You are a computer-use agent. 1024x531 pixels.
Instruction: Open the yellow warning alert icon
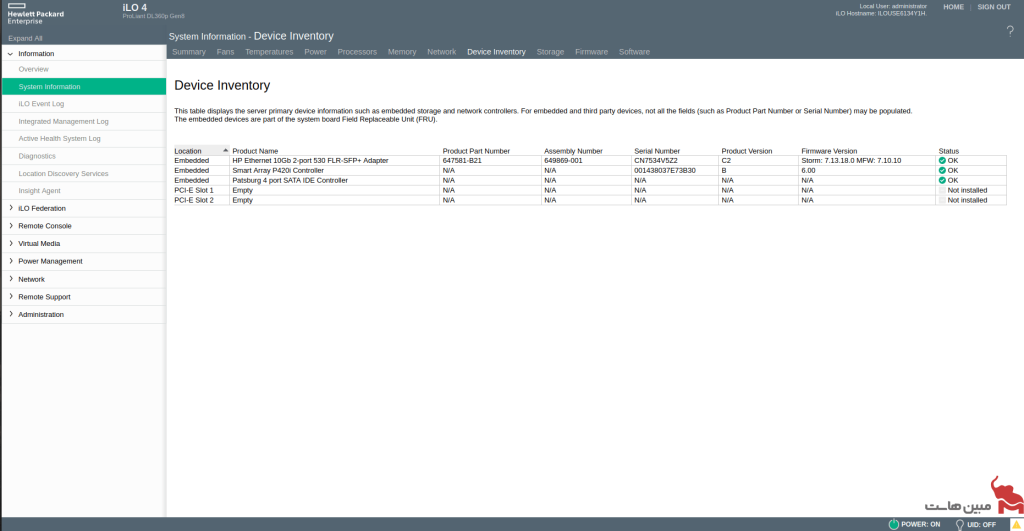pos(1014,524)
